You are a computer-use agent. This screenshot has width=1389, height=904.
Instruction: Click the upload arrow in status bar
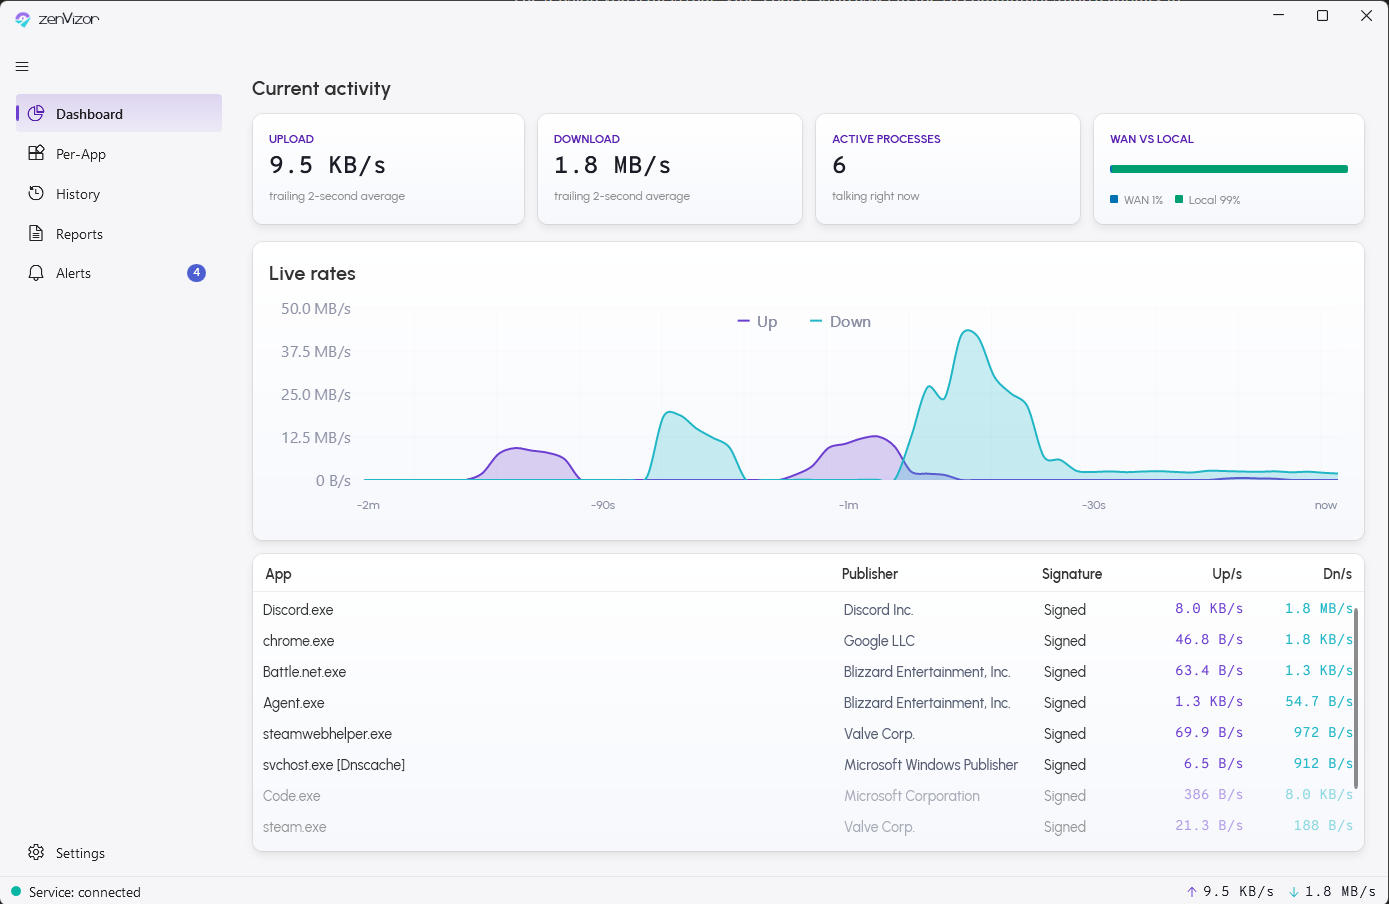[1191, 891]
